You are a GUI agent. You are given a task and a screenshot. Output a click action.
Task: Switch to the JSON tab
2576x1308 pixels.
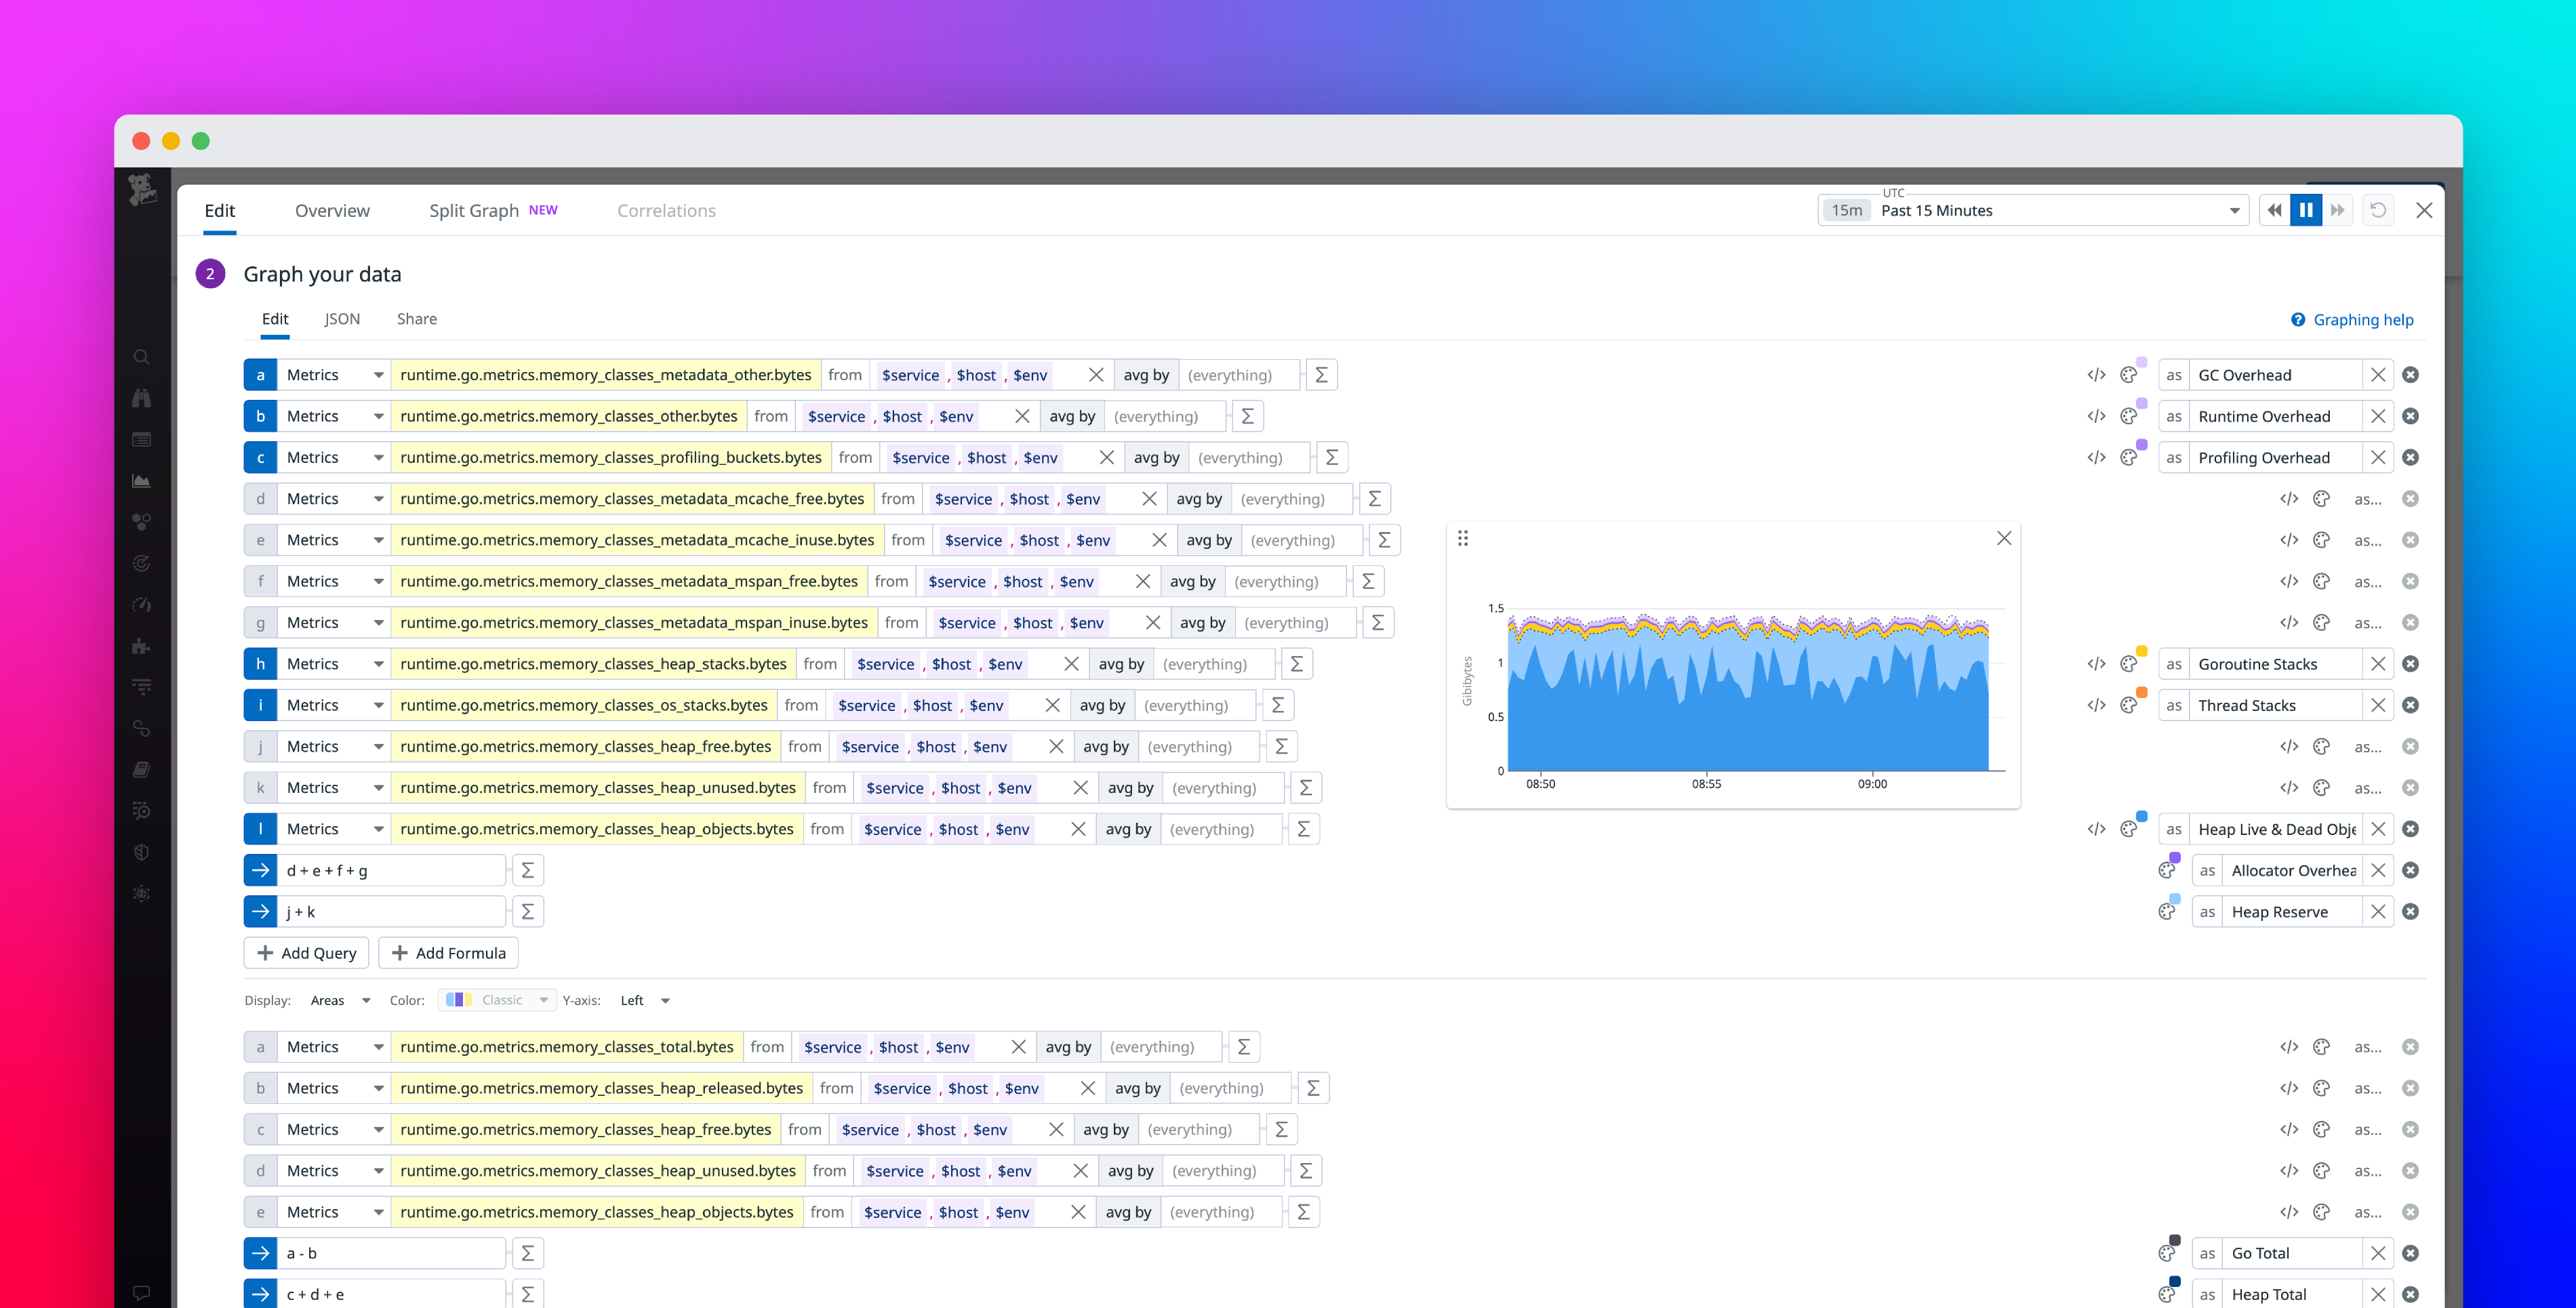[342, 318]
